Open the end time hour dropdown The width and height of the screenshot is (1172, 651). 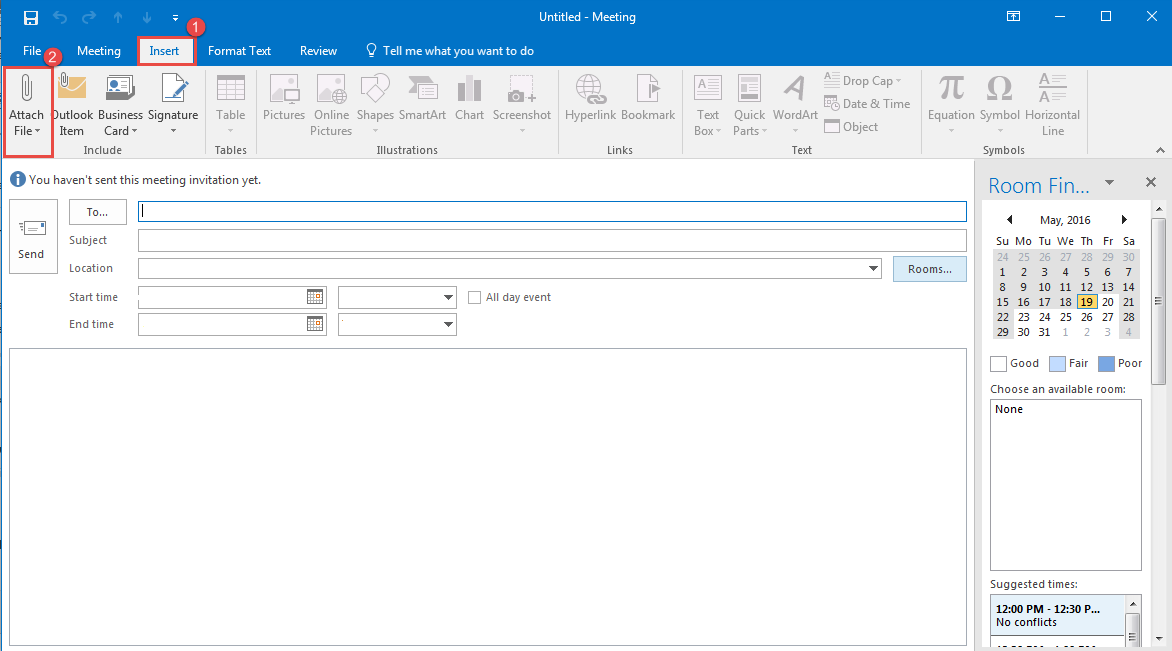click(x=448, y=324)
